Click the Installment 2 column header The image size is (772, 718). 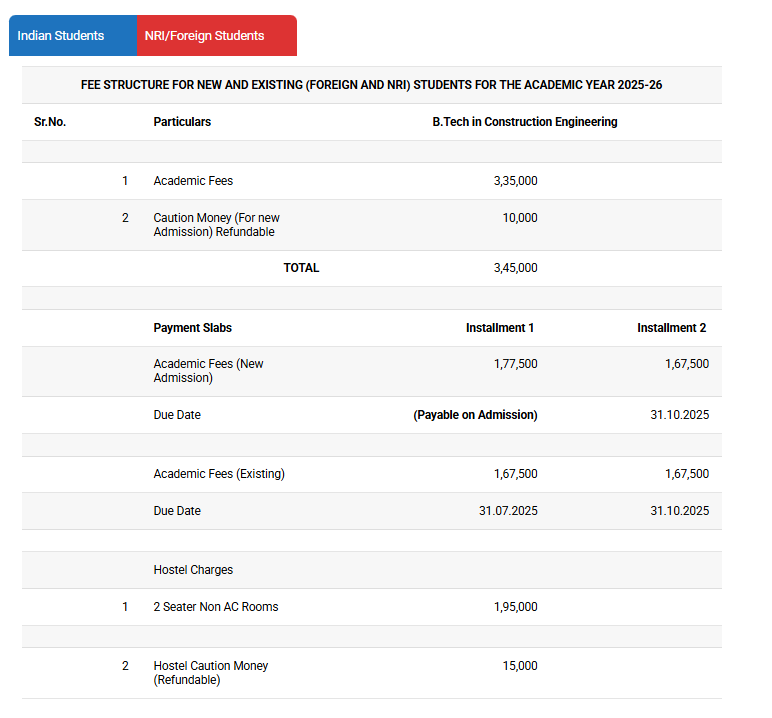[x=671, y=328]
